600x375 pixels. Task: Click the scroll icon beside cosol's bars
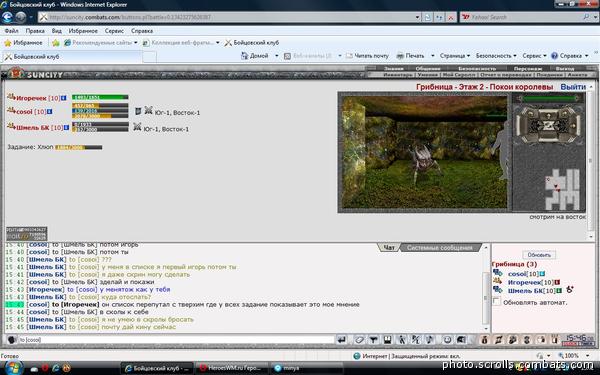[138, 111]
